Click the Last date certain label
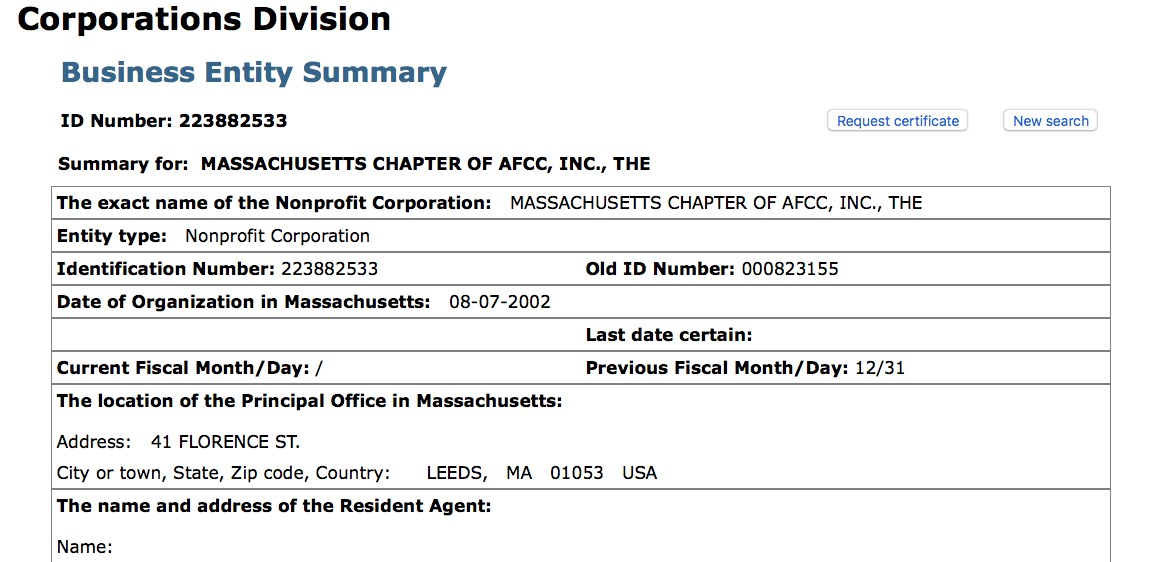The height and width of the screenshot is (562, 1173). [668, 335]
